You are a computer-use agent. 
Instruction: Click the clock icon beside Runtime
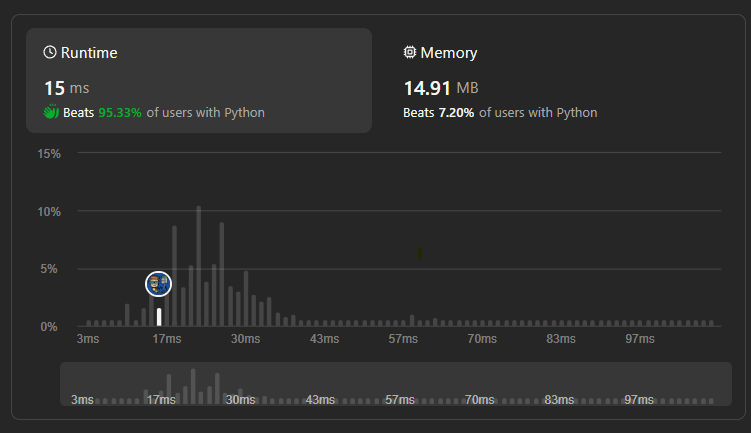tap(50, 52)
